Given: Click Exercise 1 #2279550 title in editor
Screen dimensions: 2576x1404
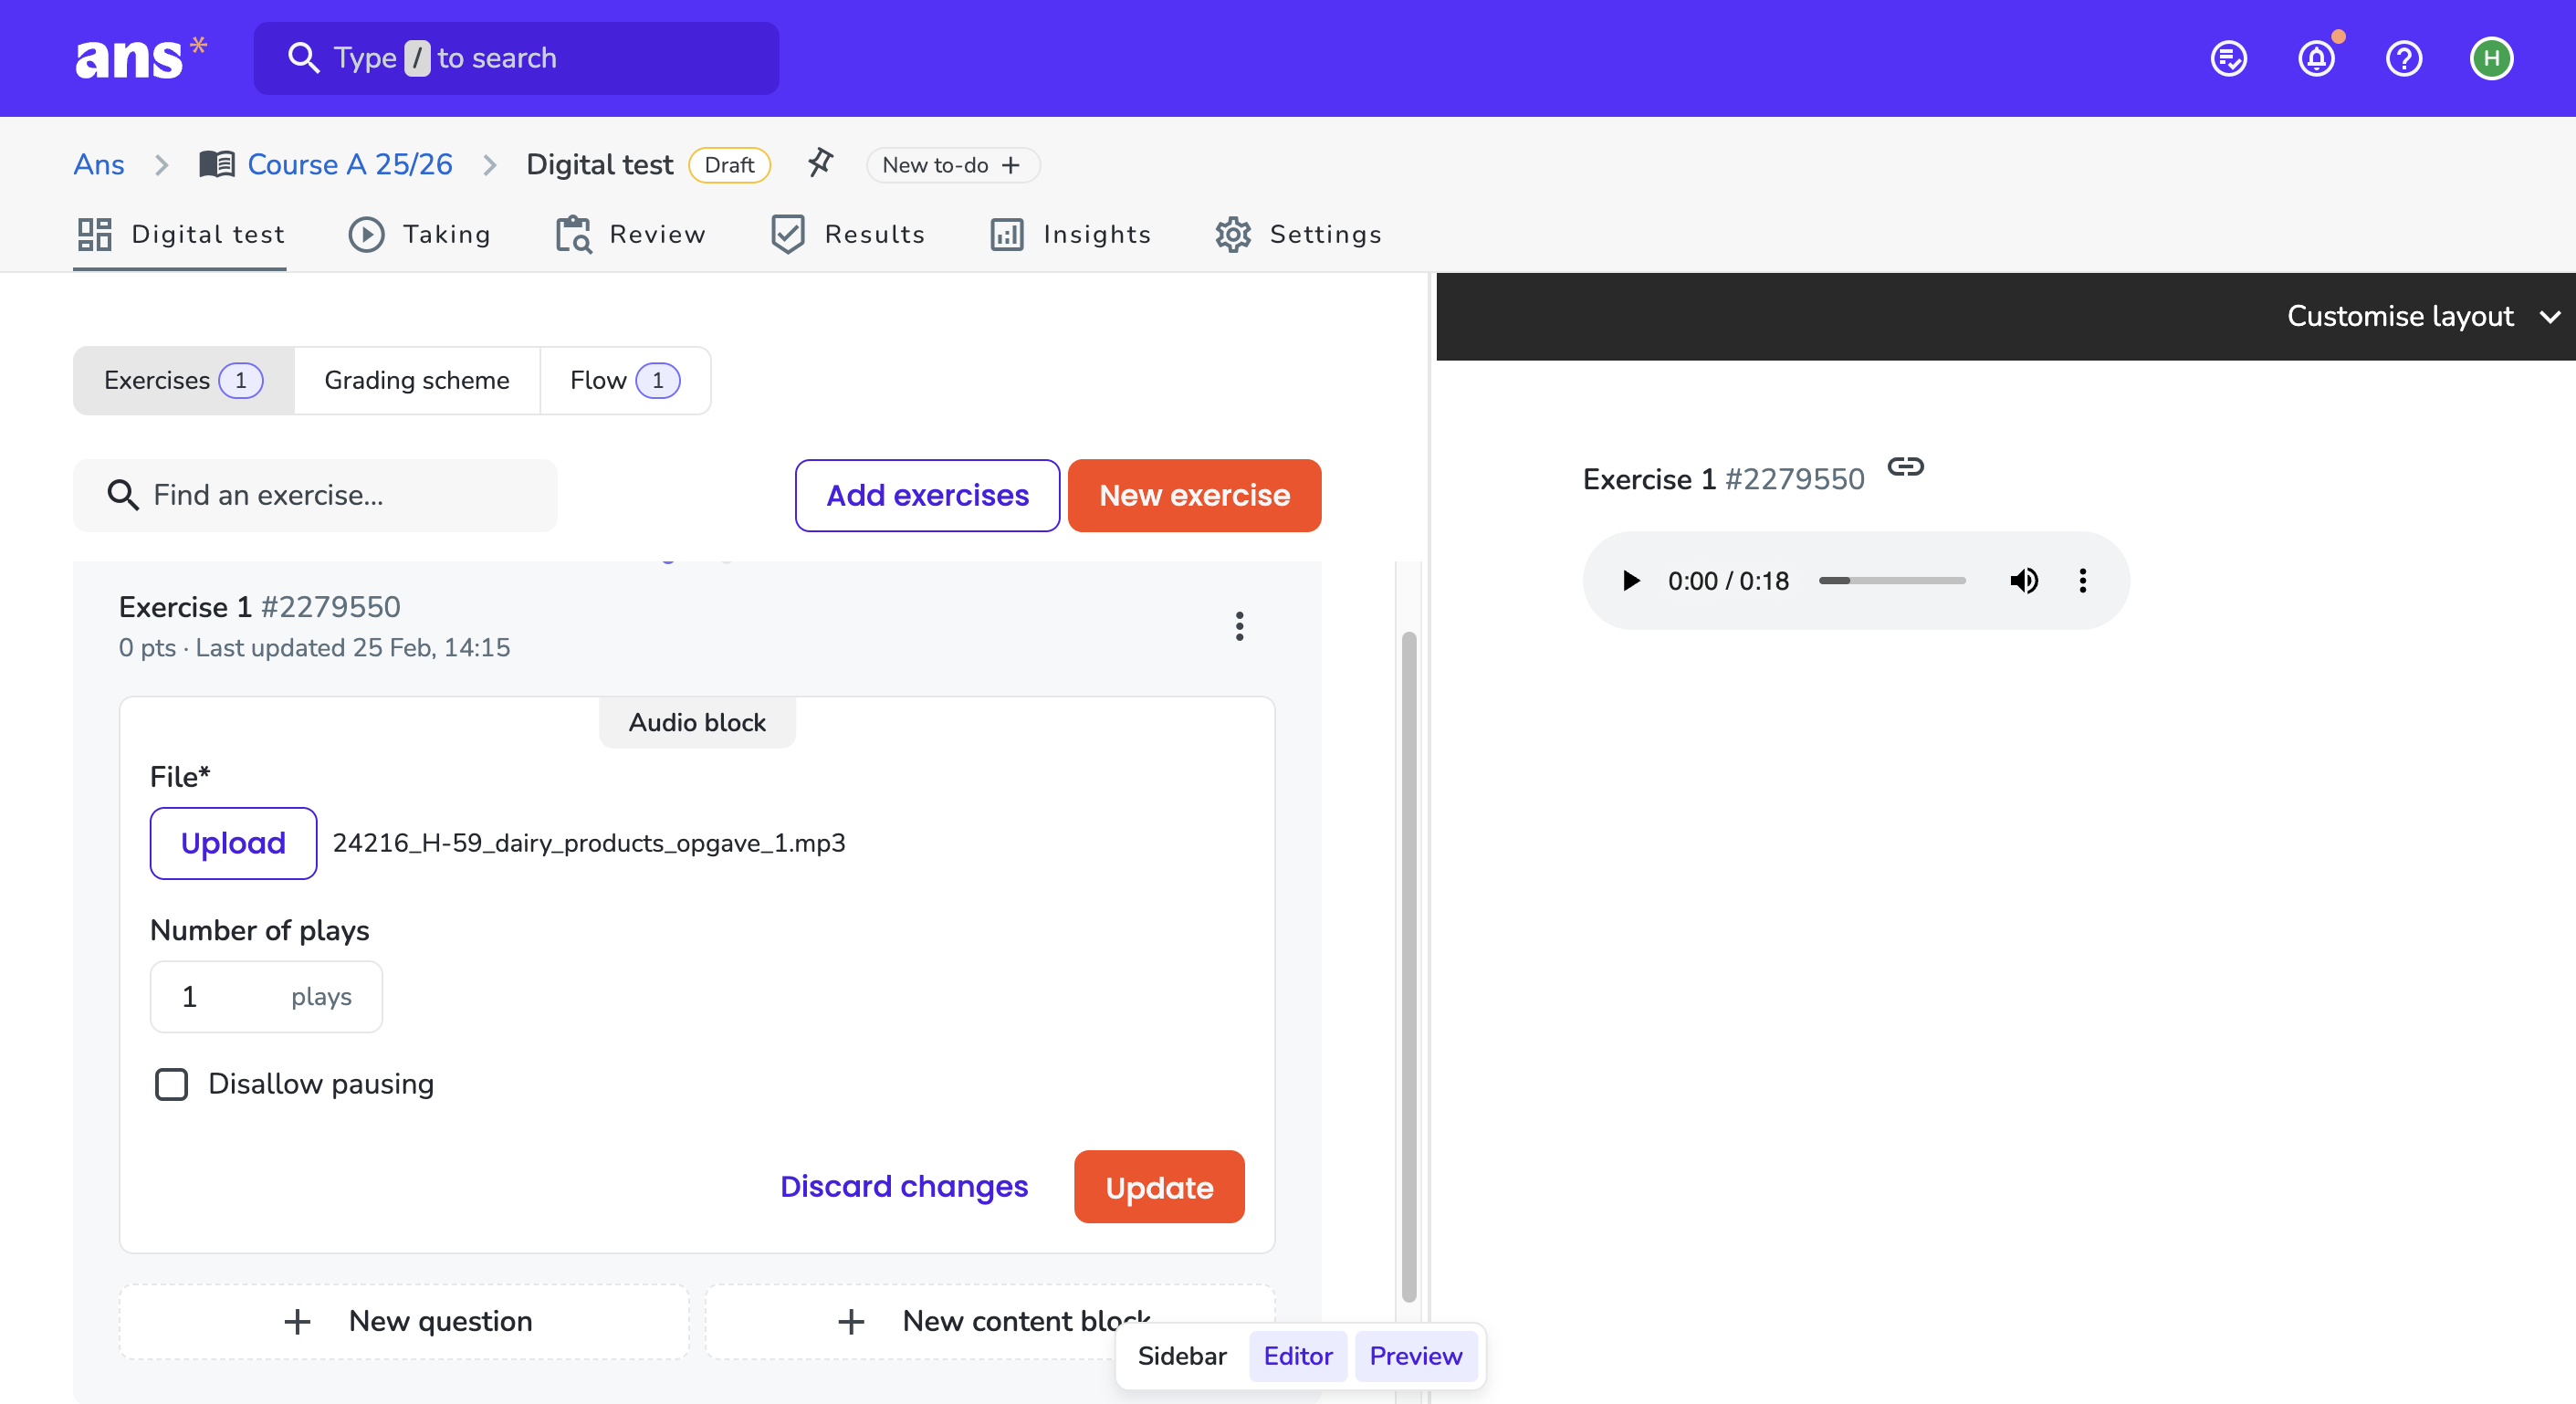Looking at the screenshot, I should 259,606.
